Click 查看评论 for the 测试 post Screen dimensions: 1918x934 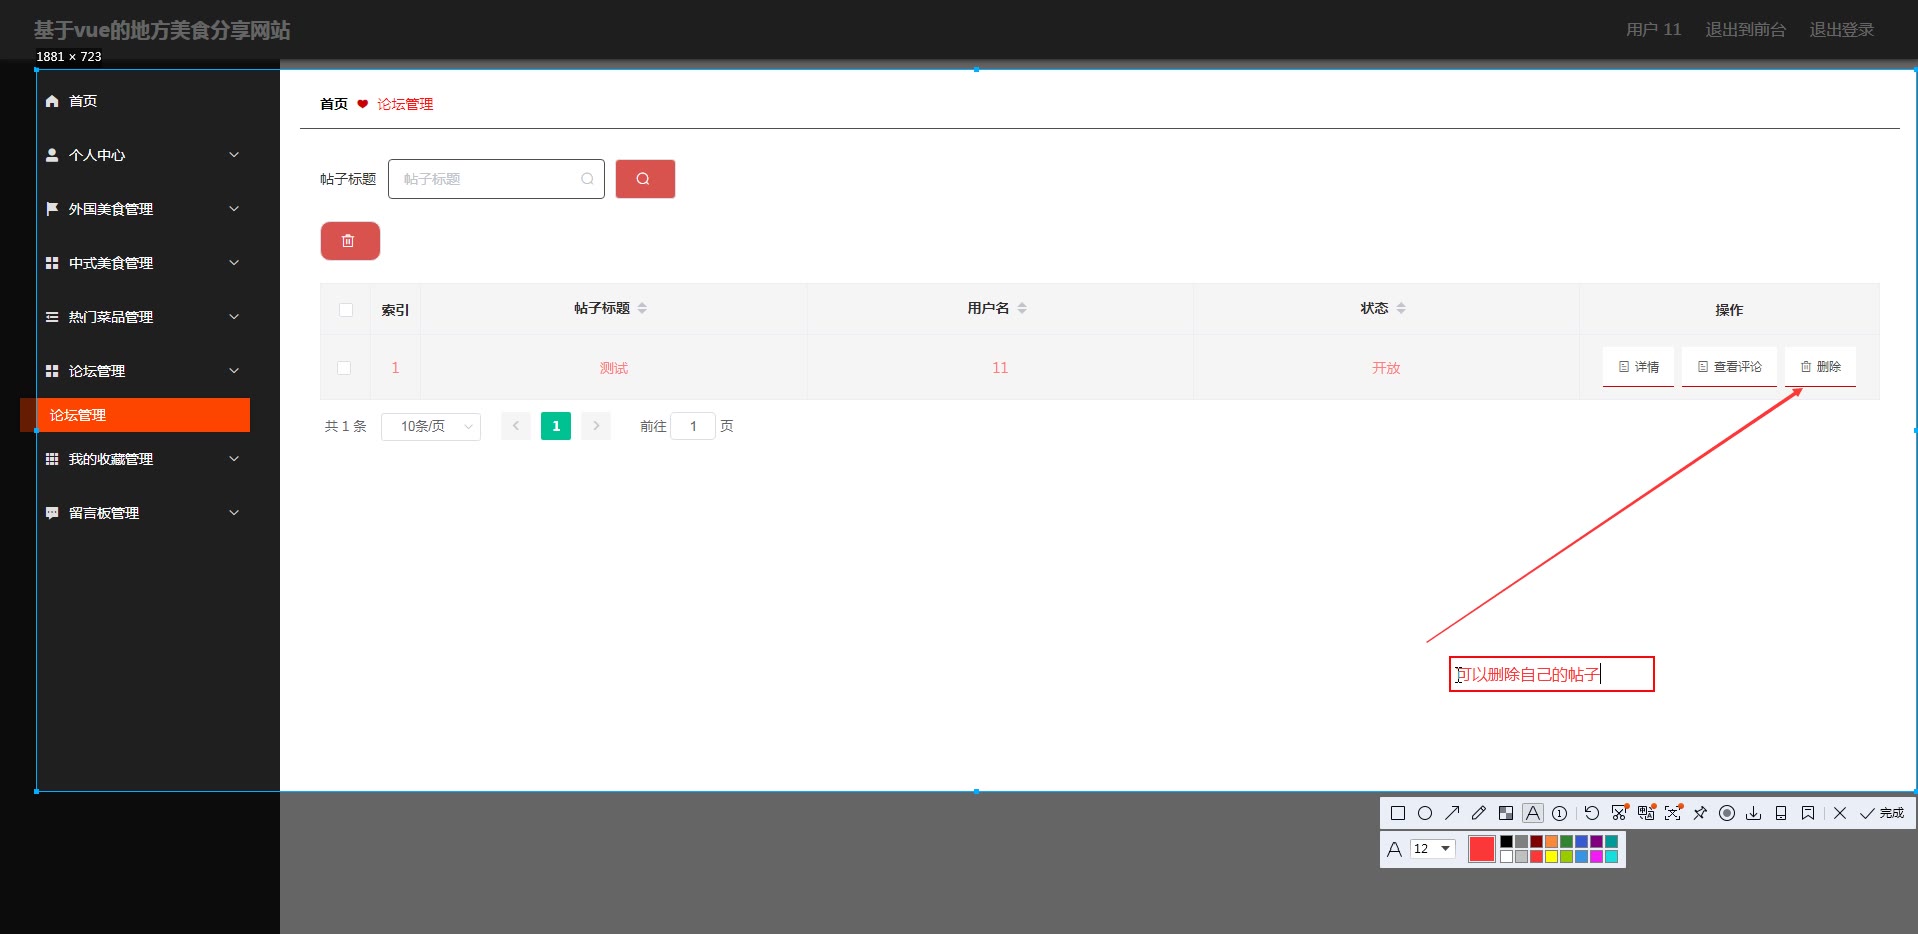(1729, 367)
